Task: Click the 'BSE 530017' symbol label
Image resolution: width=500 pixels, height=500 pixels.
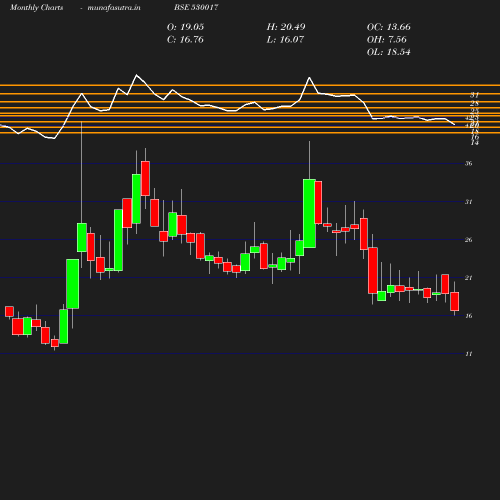Action: coord(196,7)
